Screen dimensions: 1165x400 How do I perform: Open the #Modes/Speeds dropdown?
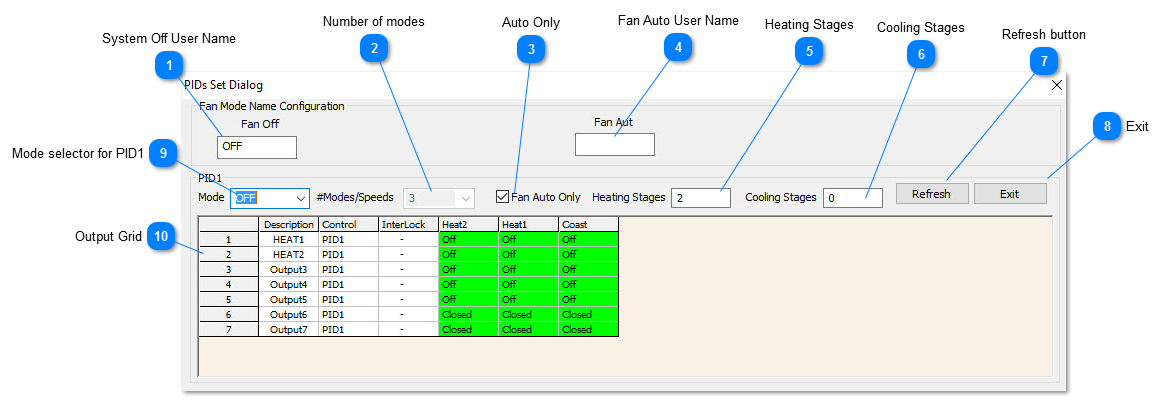tap(466, 199)
